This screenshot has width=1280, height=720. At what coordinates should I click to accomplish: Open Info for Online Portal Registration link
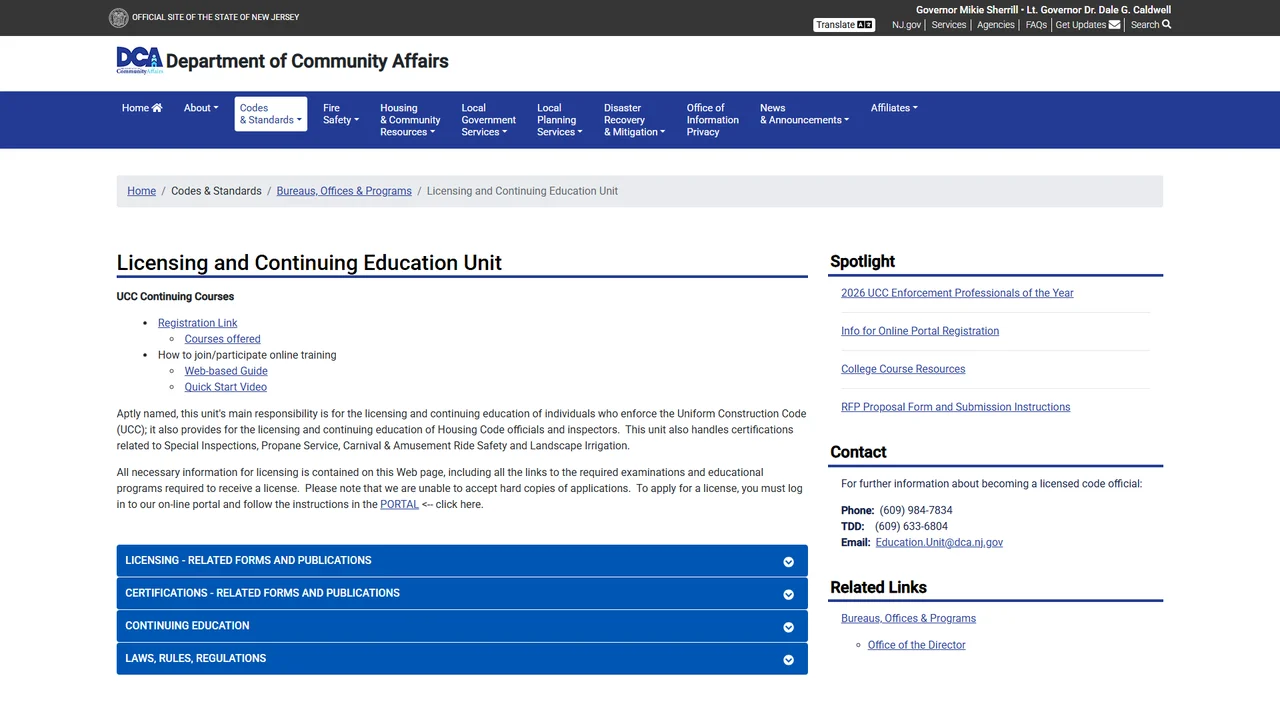[x=920, y=331]
